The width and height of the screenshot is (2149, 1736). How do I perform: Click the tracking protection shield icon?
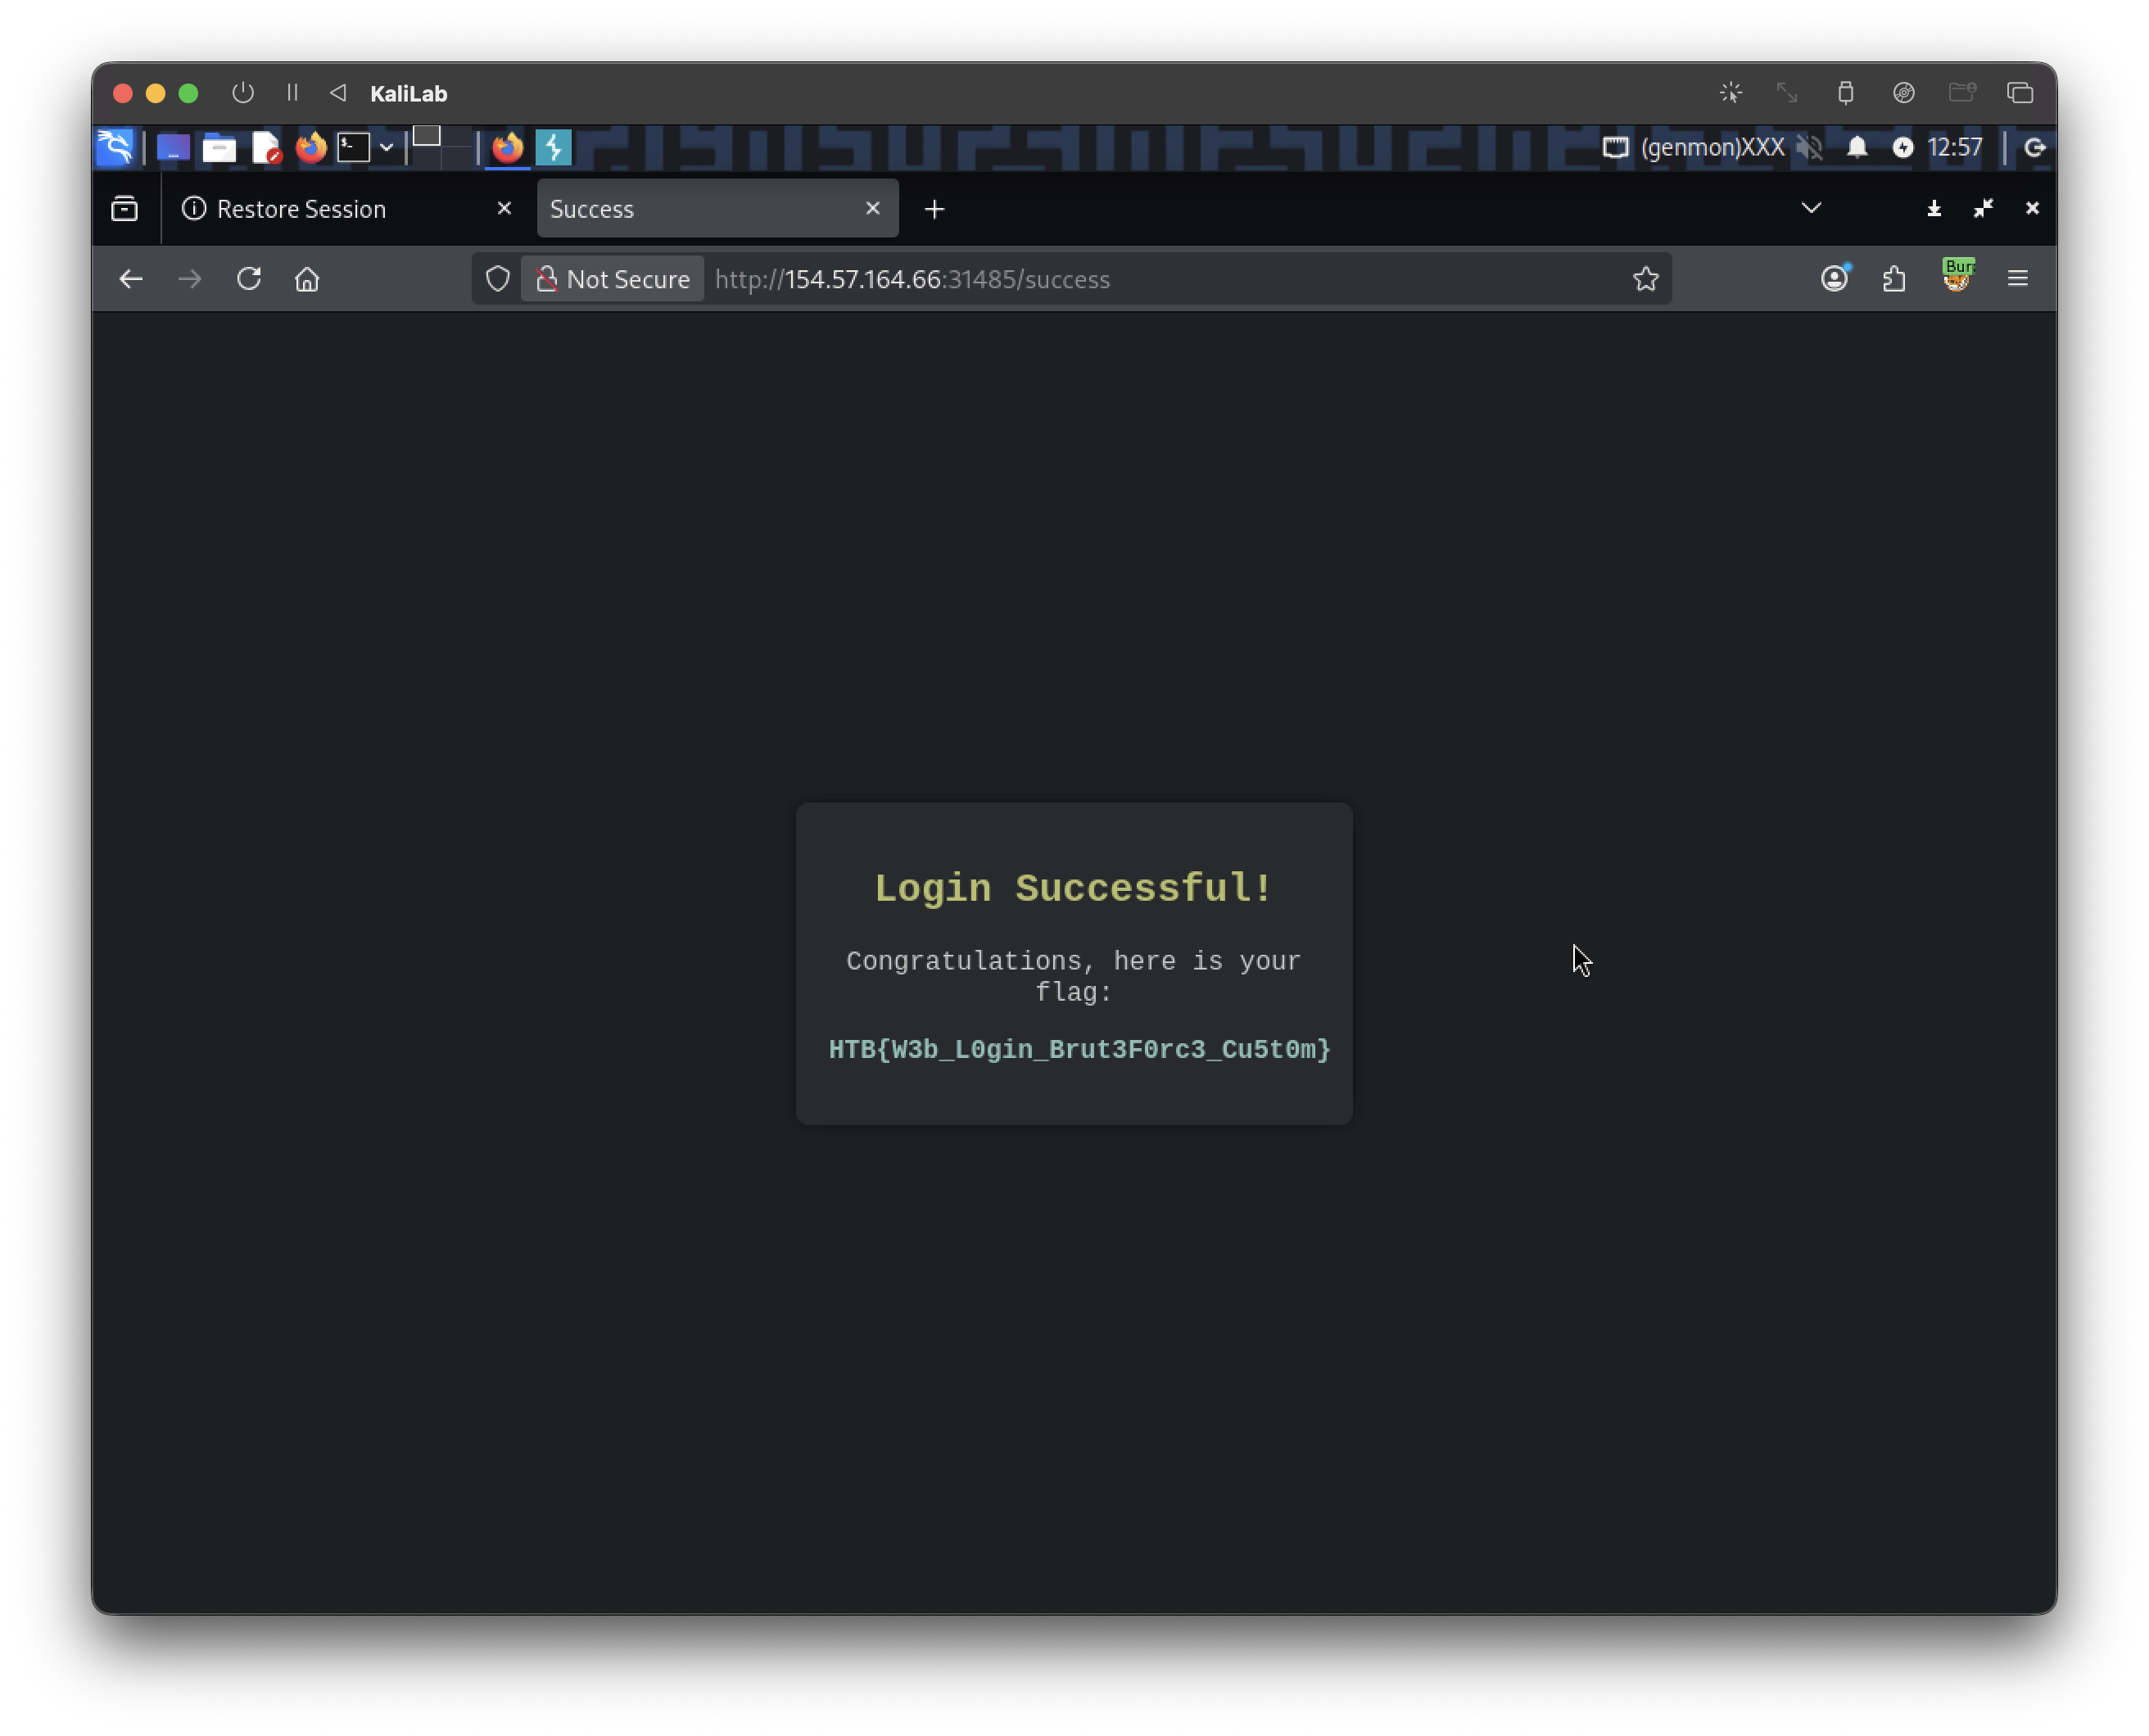click(497, 279)
